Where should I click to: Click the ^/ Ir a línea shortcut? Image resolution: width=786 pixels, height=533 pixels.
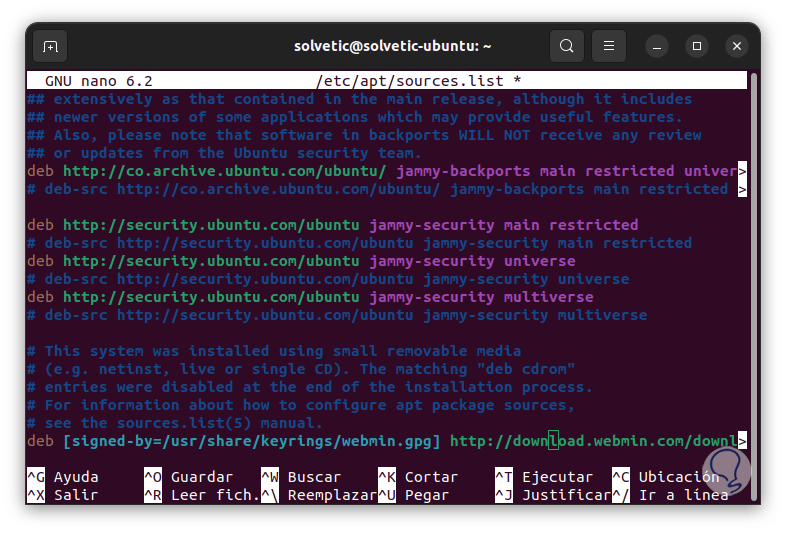tap(670, 495)
